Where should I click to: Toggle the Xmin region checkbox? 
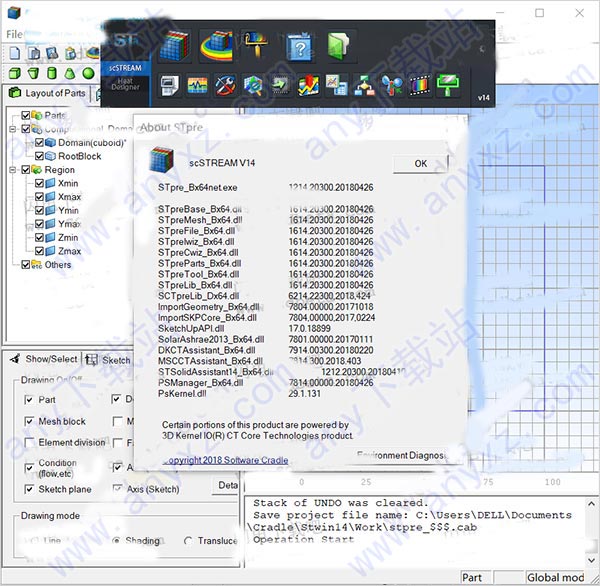pos(39,183)
